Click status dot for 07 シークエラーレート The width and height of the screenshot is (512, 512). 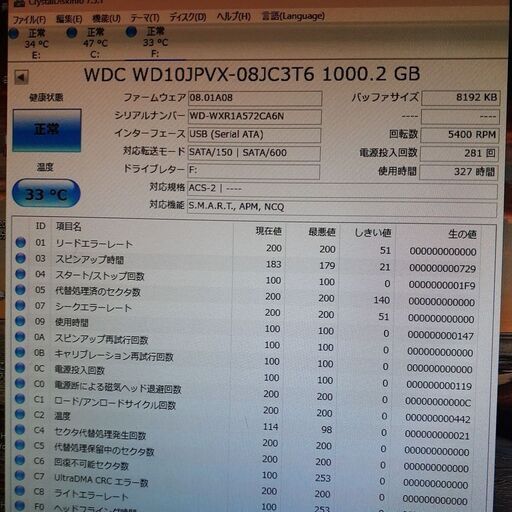[x=20, y=305]
